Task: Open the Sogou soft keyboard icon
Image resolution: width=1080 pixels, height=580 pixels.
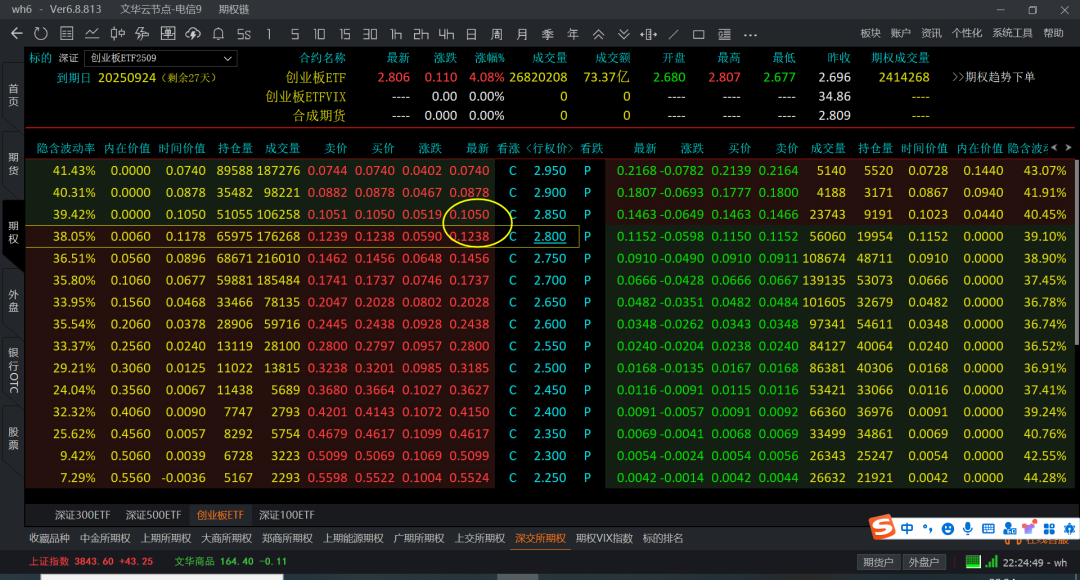Action: (x=988, y=528)
